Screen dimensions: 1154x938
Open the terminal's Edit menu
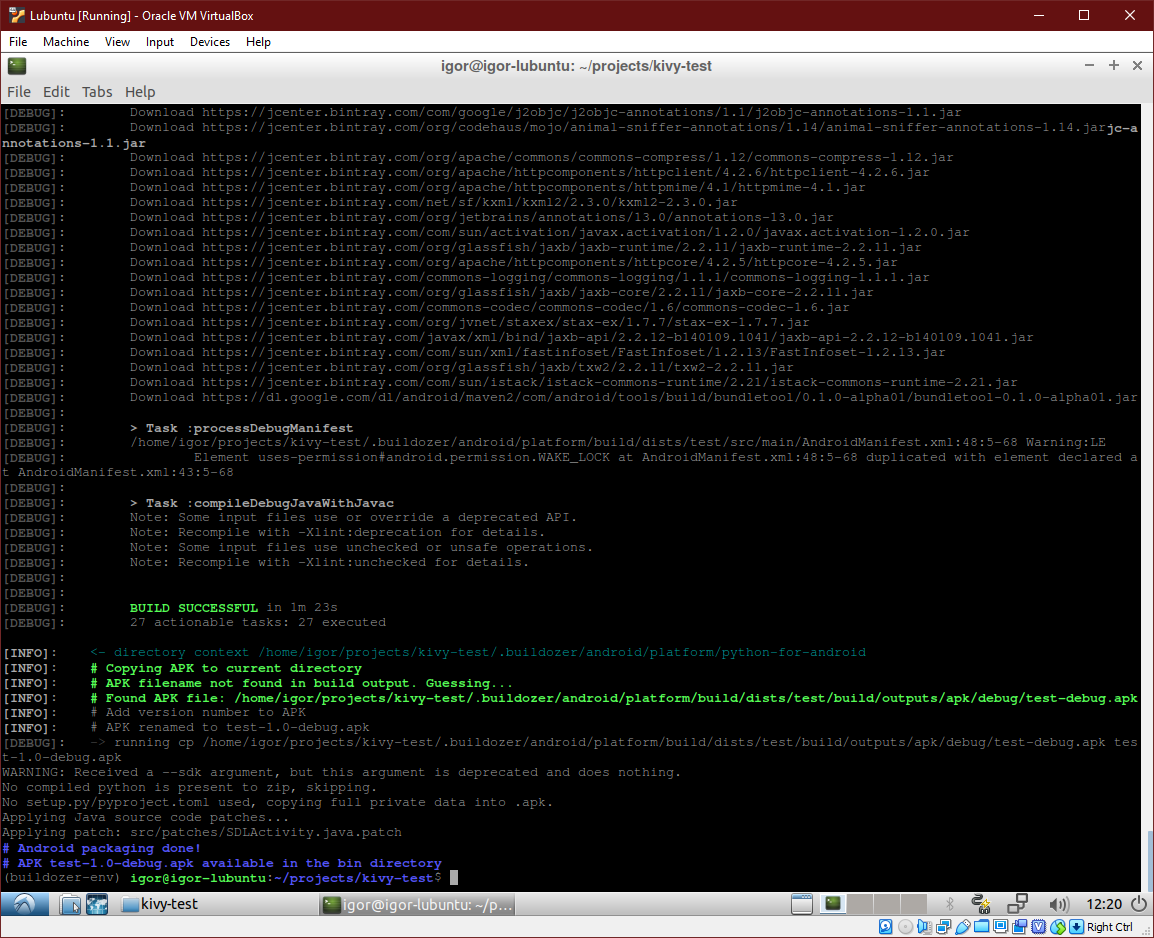56,91
